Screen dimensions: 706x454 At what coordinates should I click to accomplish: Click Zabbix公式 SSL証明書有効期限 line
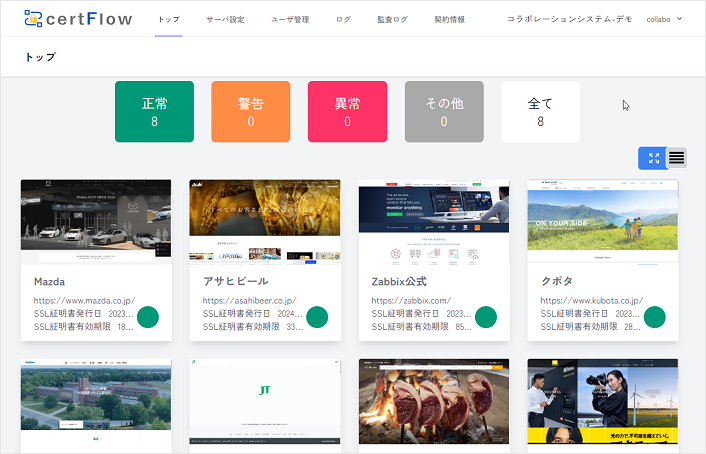point(421,327)
